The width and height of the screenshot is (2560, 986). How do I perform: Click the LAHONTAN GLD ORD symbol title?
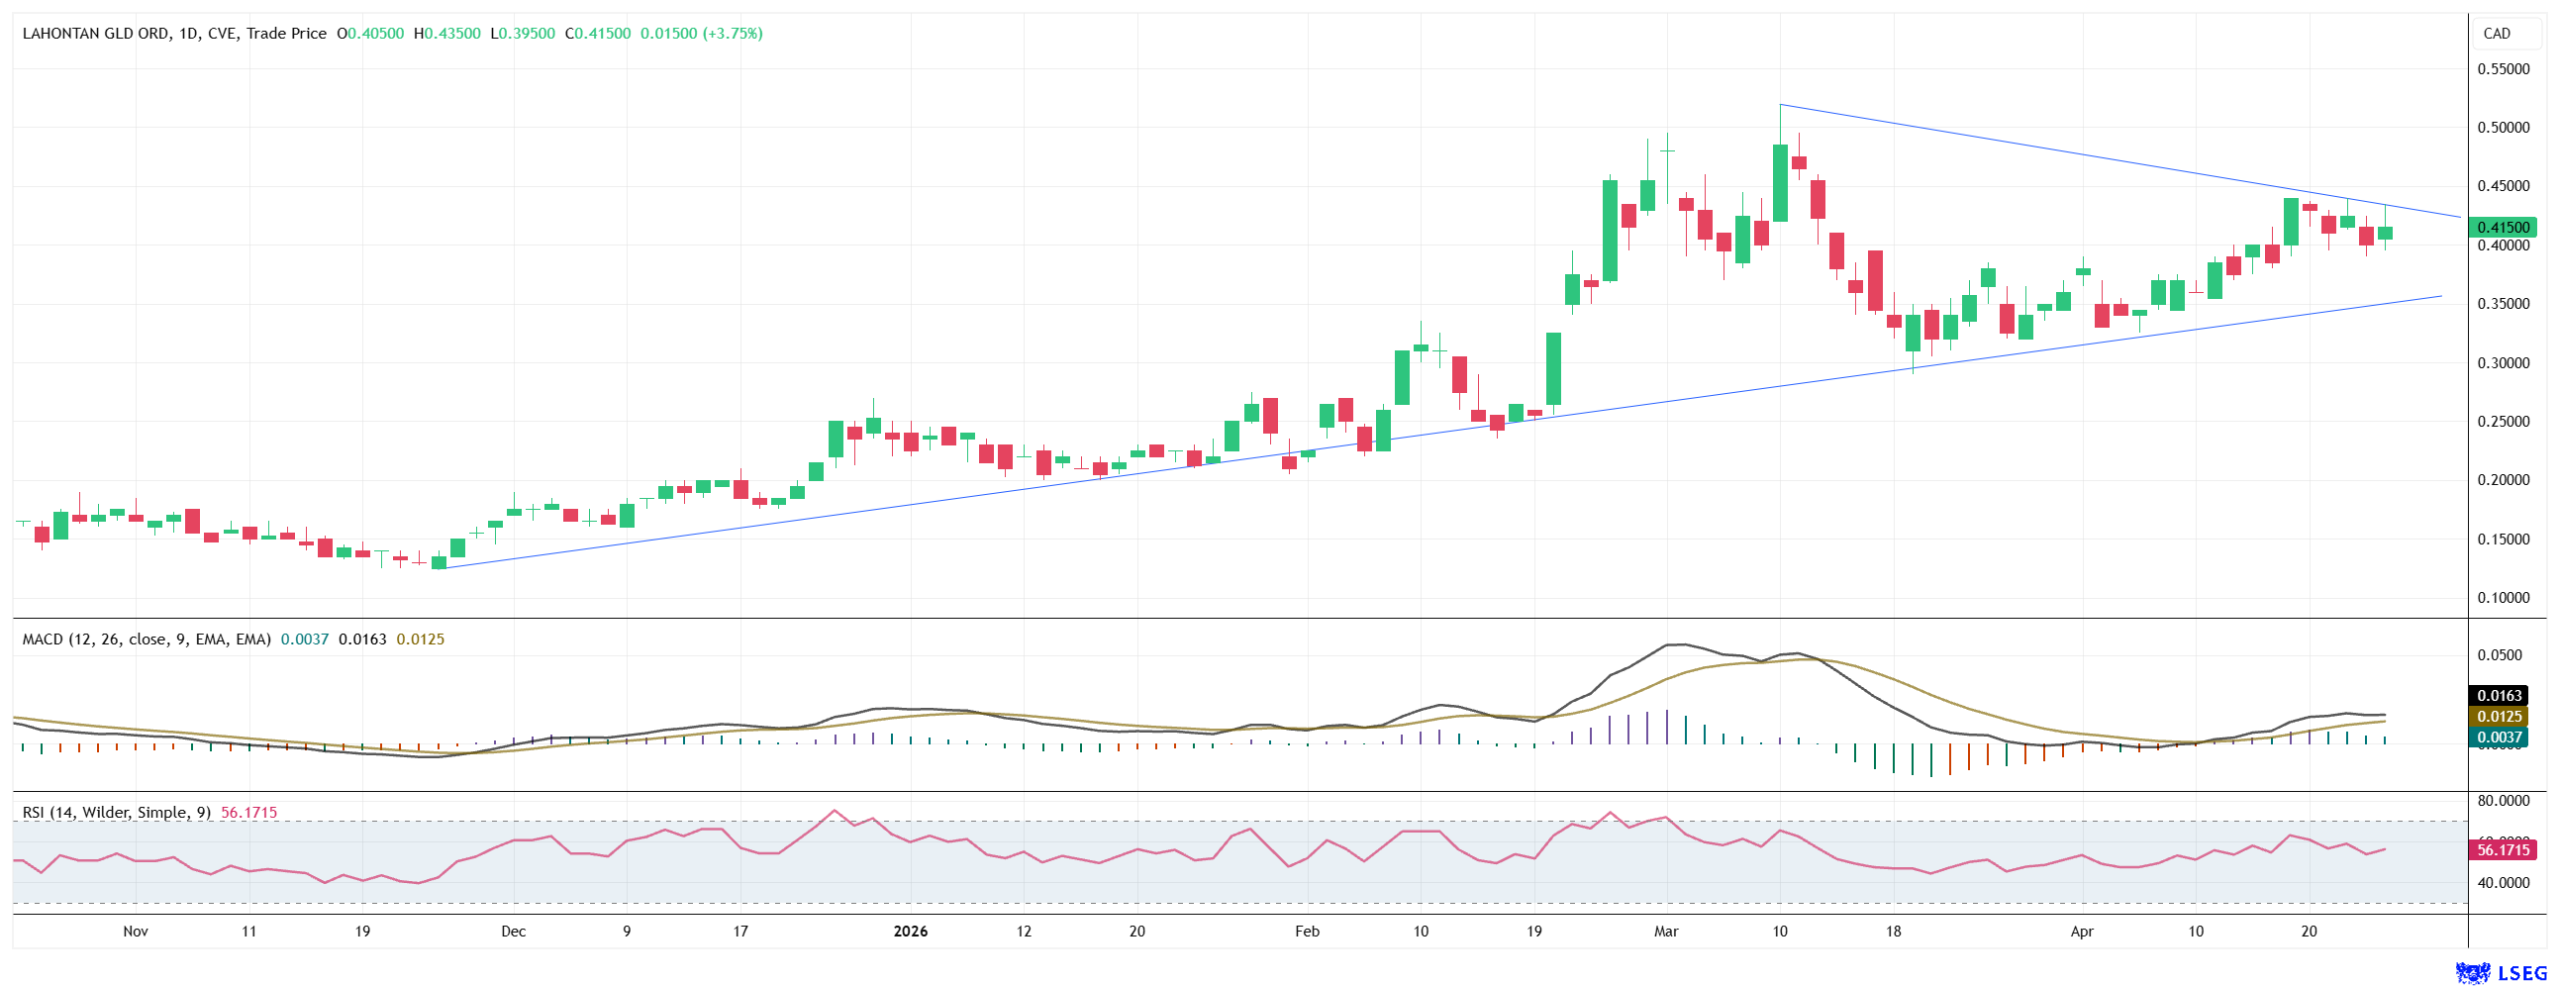(x=95, y=33)
